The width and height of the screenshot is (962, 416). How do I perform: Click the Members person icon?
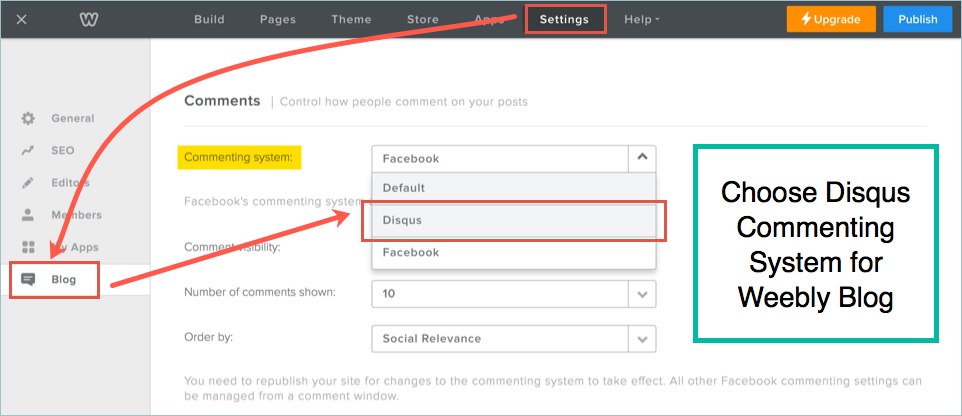point(28,215)
